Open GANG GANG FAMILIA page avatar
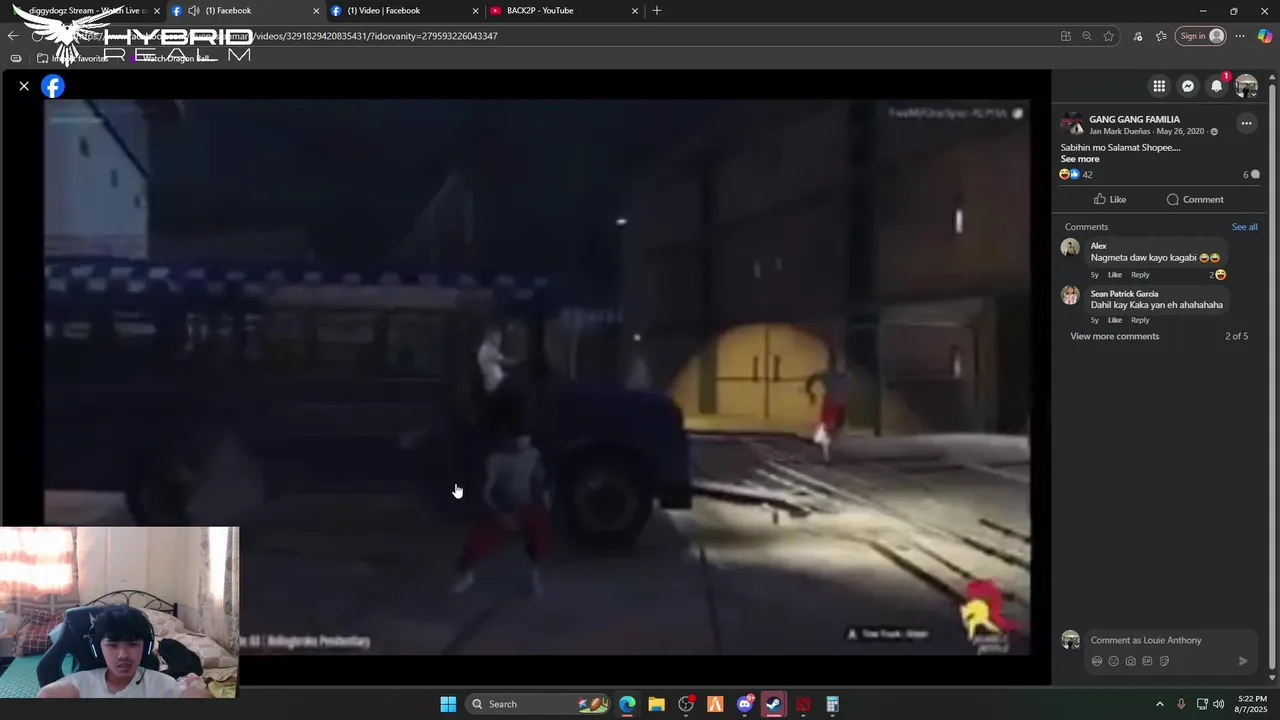Image resolution: width=1280 pixels, height=720 pixels. tap(1072, 124)
